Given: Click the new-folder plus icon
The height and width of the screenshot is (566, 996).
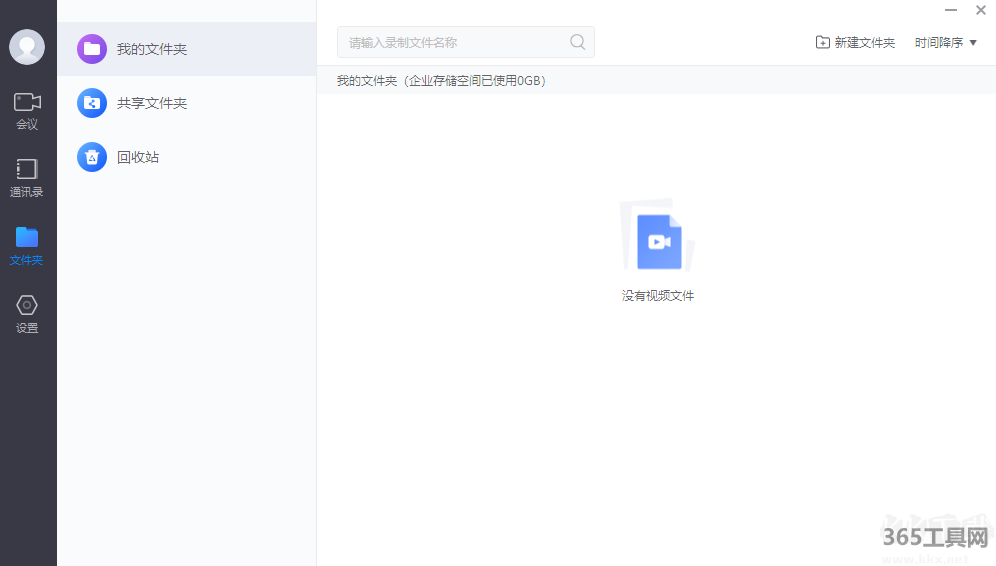Looking at the screenshot, I should coord(822,42).
